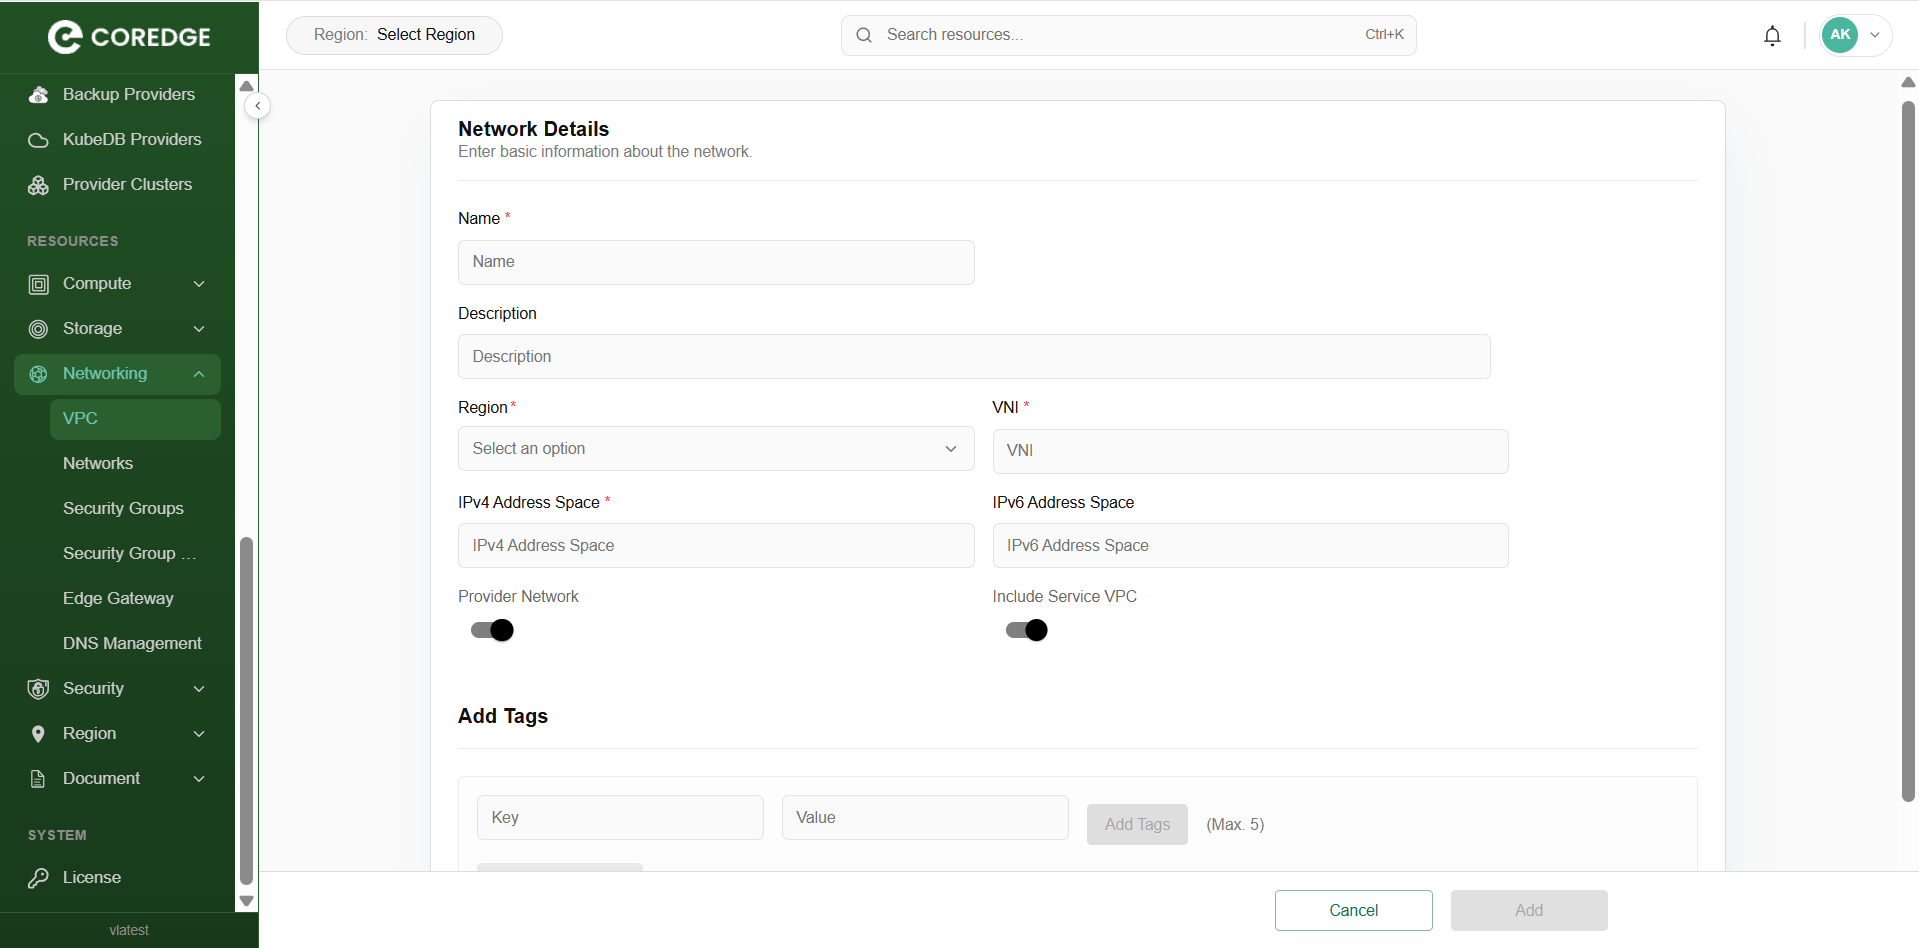The height and width of the screenshot is (948, 1919).
Task: Click the Coredge logo in sidebar
Action: (x=129, y=37)
